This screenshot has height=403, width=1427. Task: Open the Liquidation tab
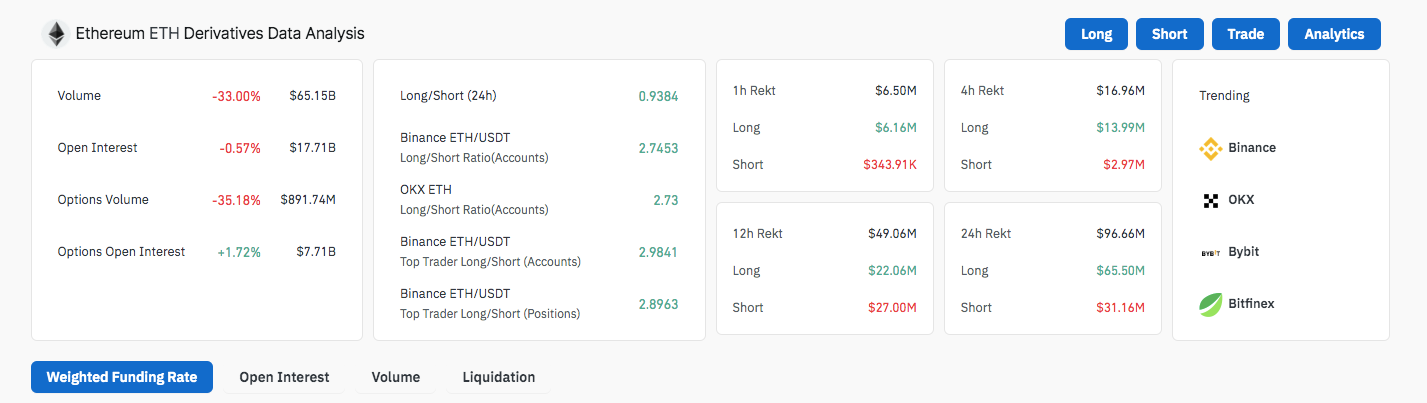(x=498, y=377)
